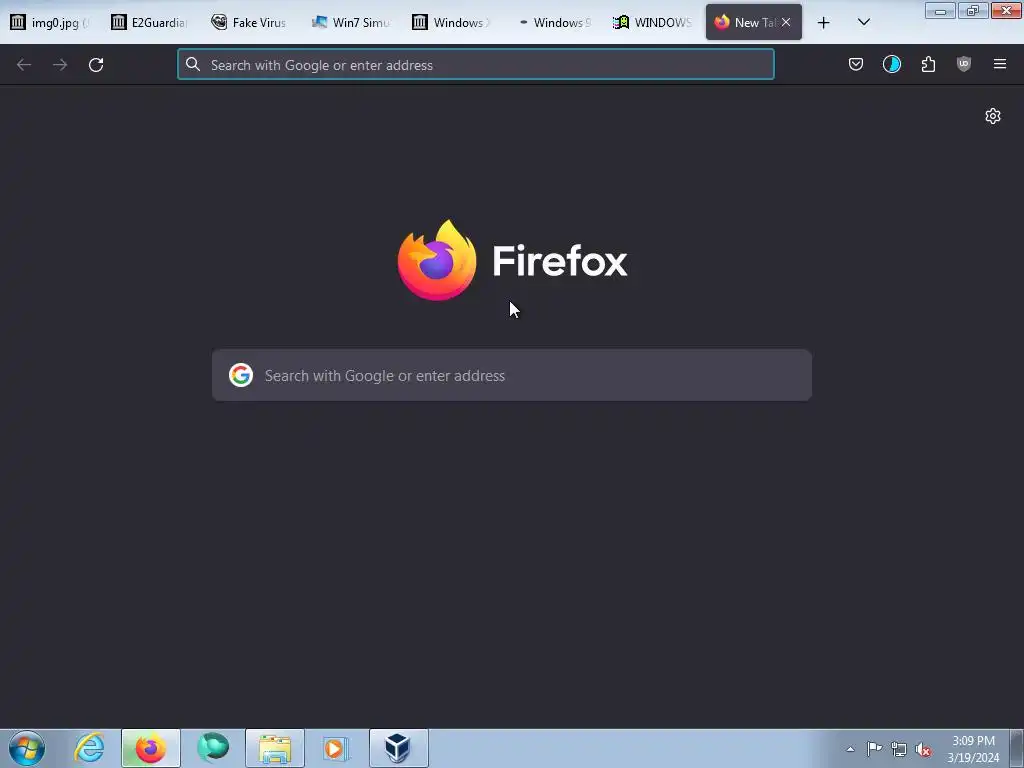The image size is (1024, 768).
Task: Go forward one page
Action: pos(60,65)
